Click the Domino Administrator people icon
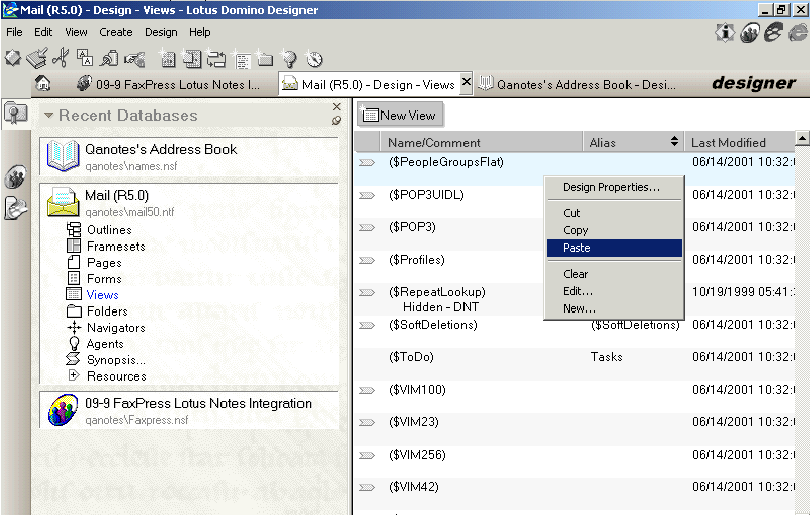Image resolution: width=810 pixels, height=515 pixels. [x=750, y=33]
